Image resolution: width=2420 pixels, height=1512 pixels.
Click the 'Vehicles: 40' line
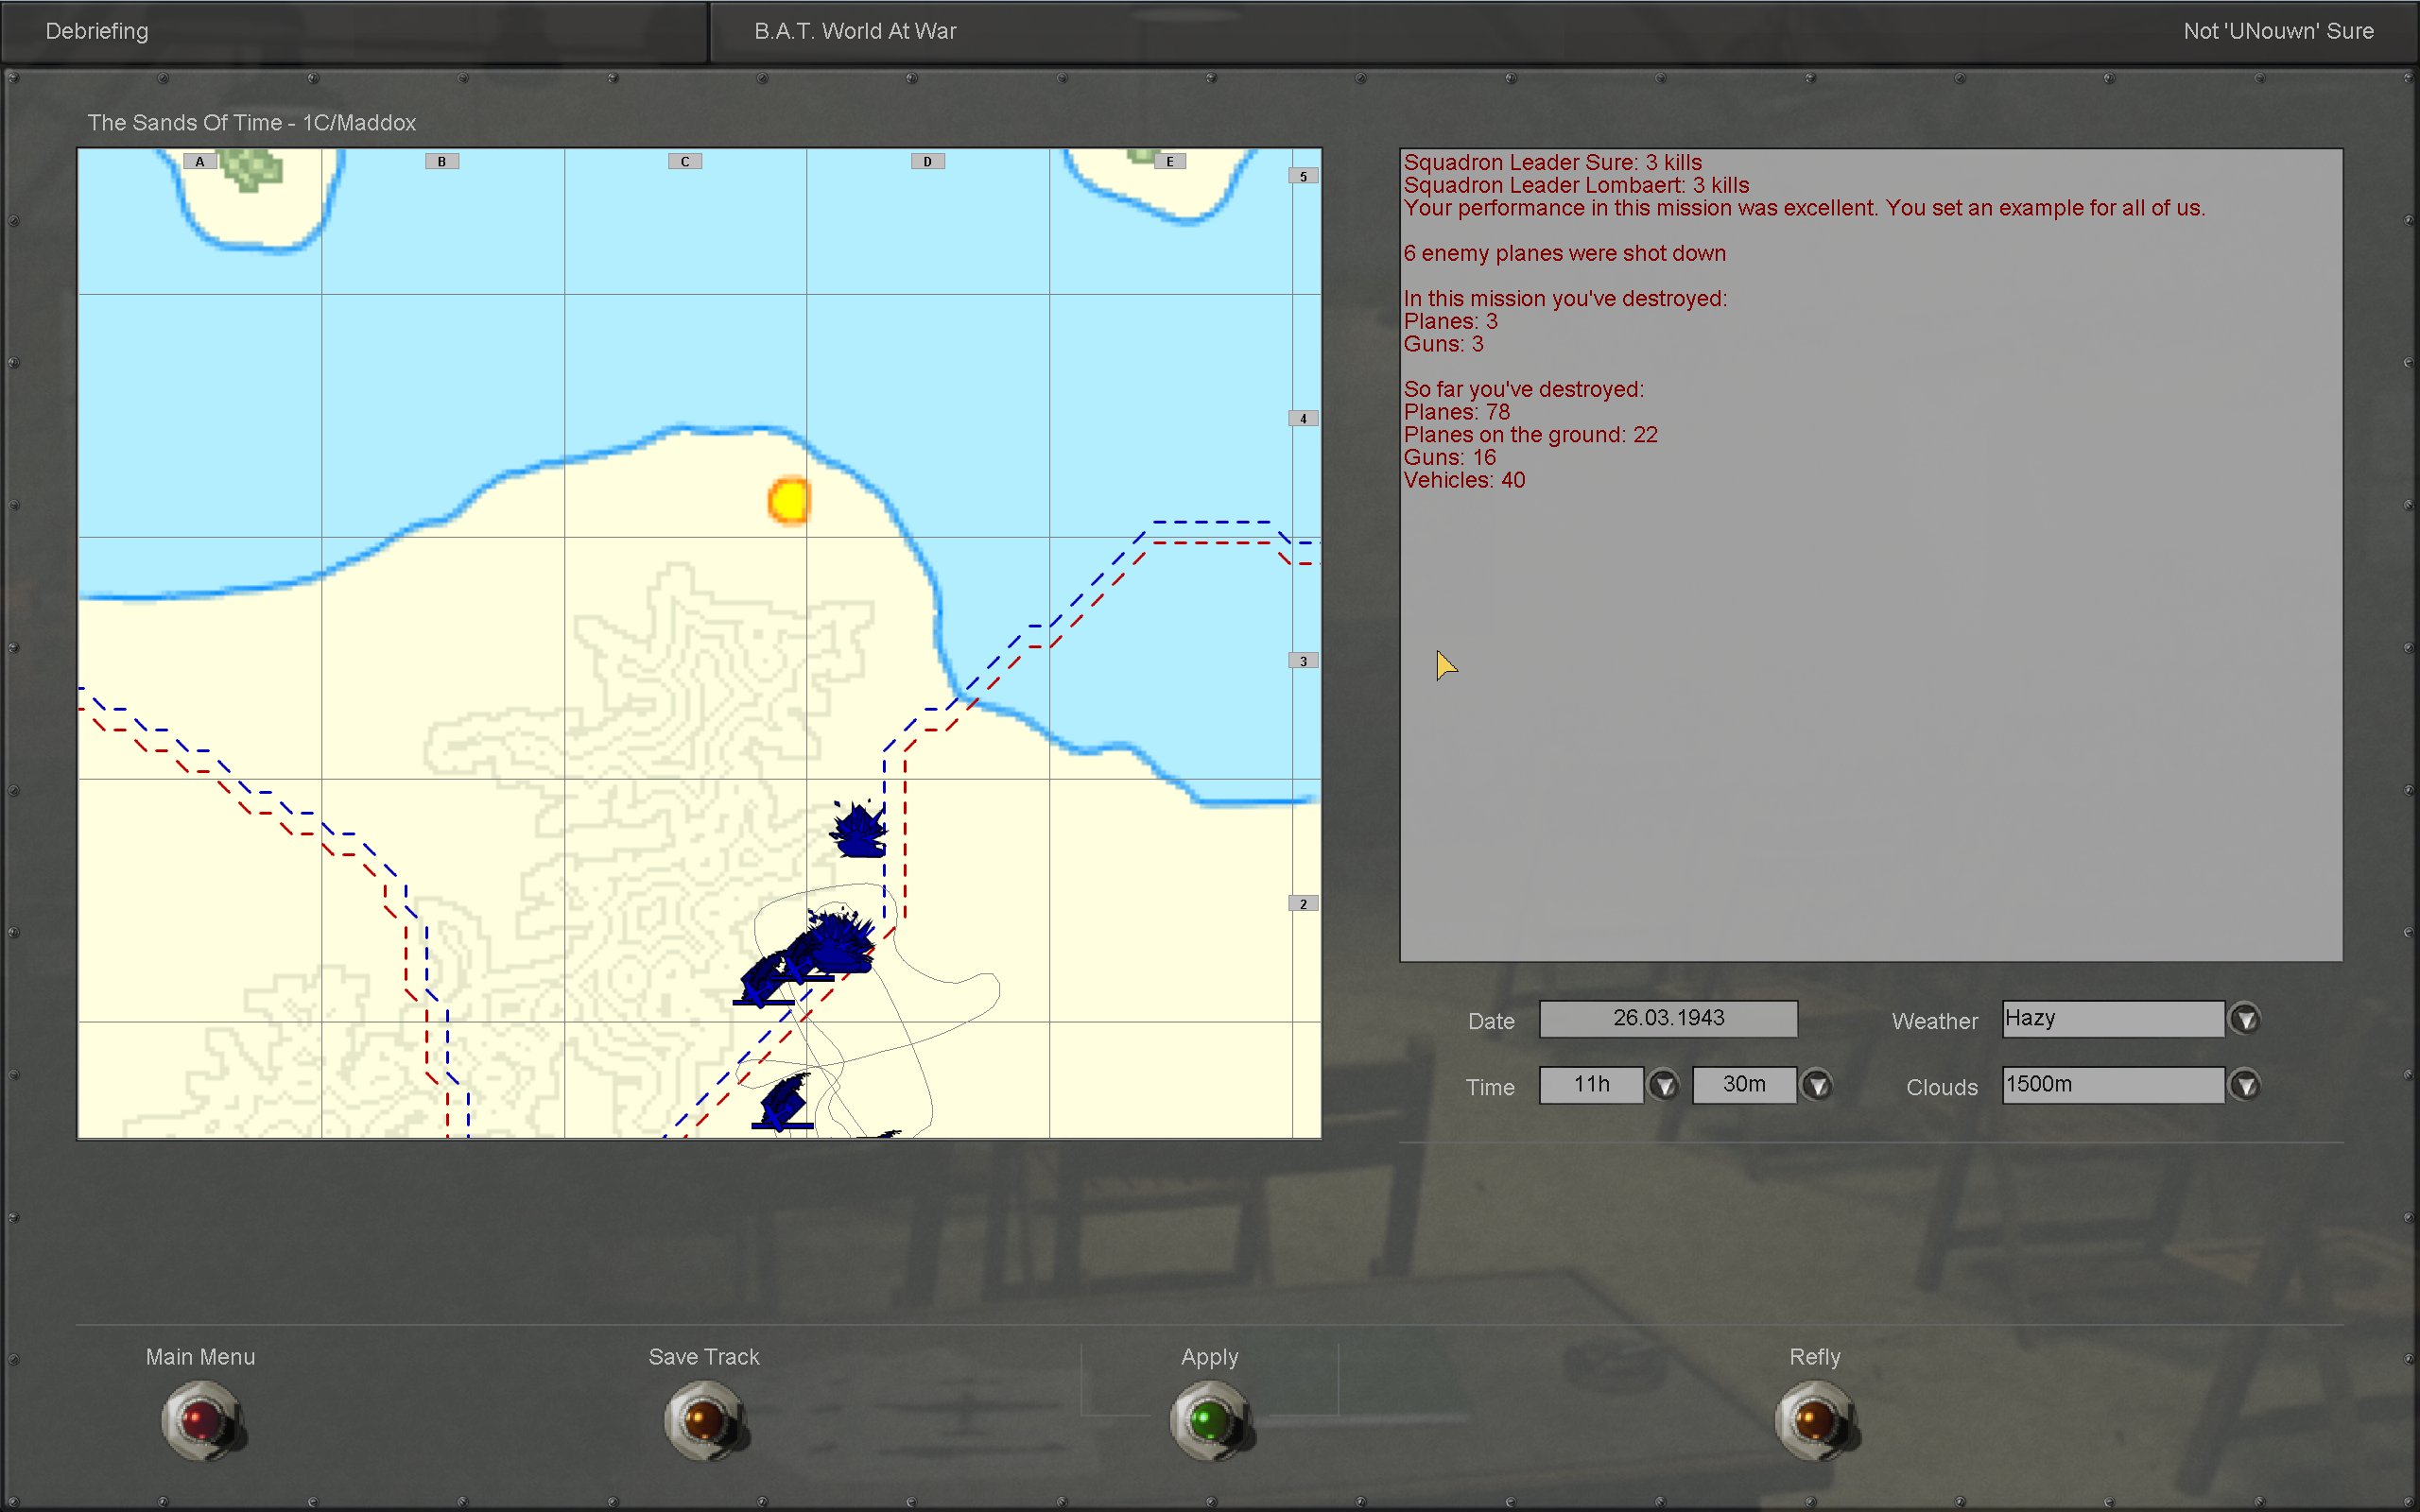(x=1464, y=480)
